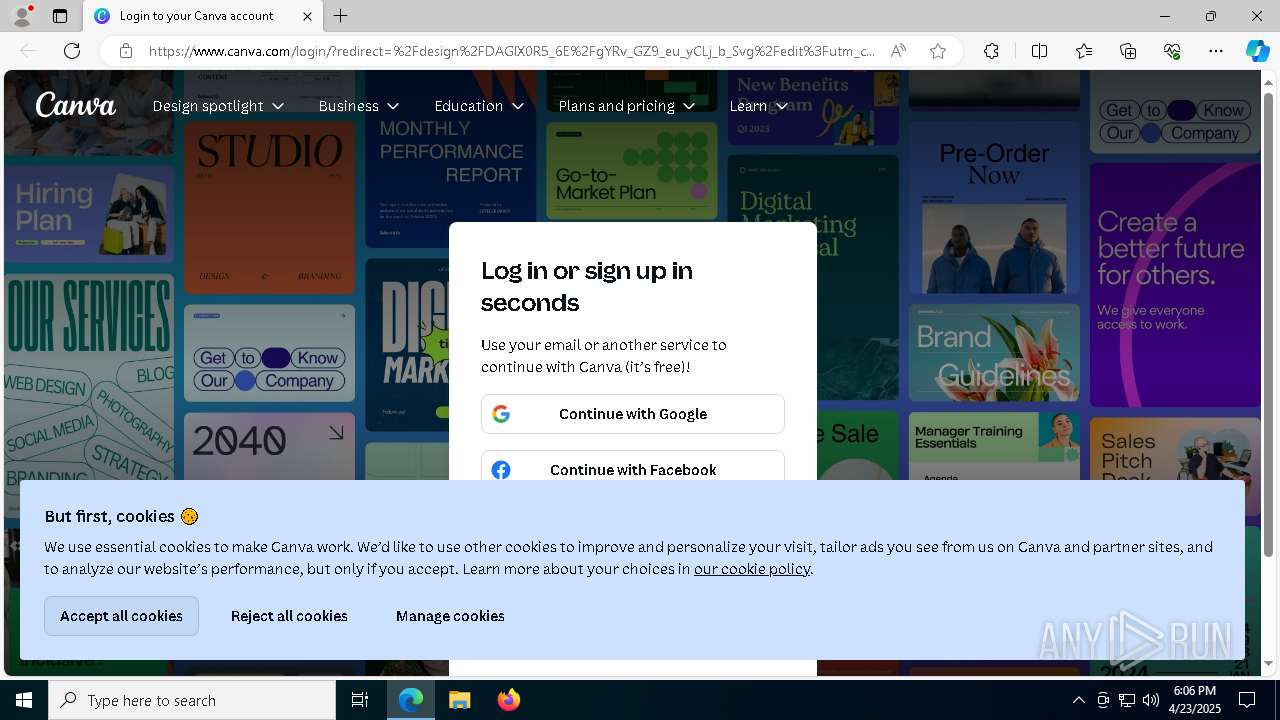Go back to previous page
Image resolution: width=1280 pixels, height=720 pixels.
click(x=28, y=51)
